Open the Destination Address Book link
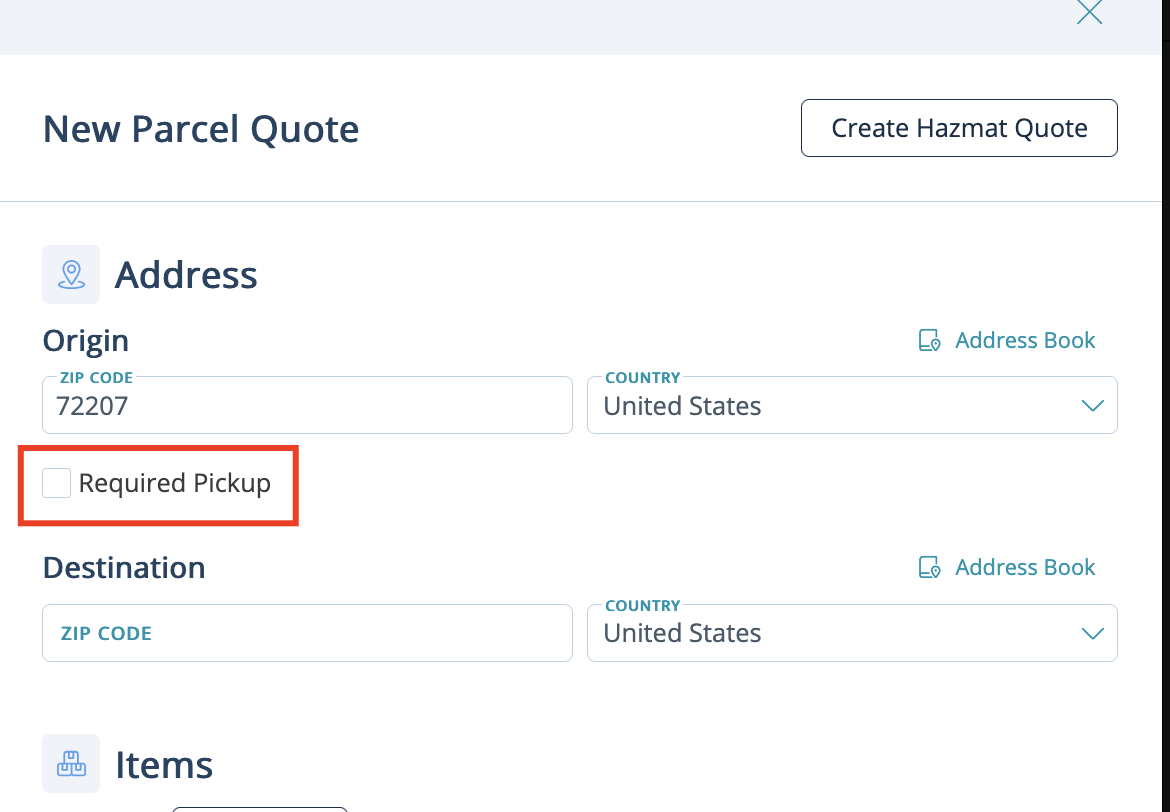 1024,567
